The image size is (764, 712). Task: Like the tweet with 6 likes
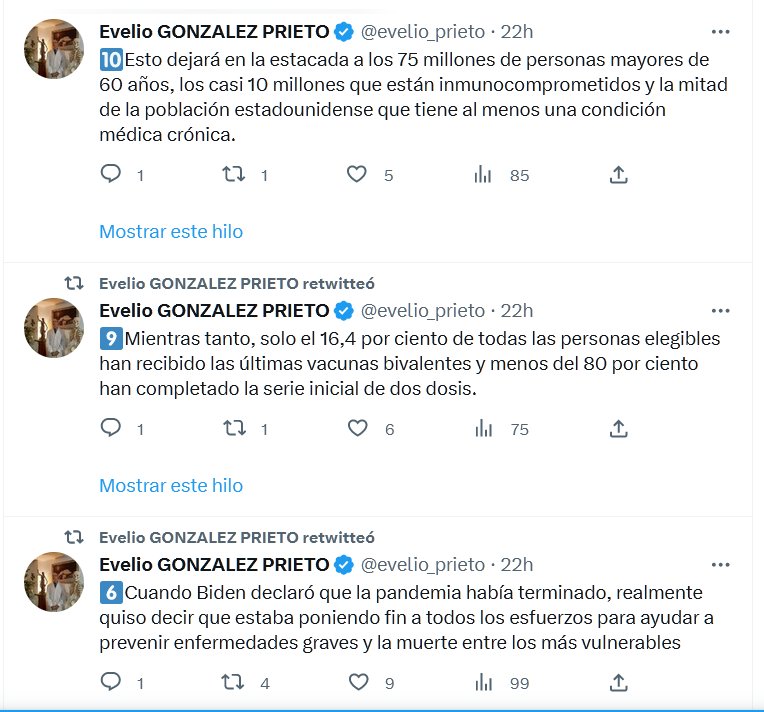pyautogui.click(x=357, y=429)
